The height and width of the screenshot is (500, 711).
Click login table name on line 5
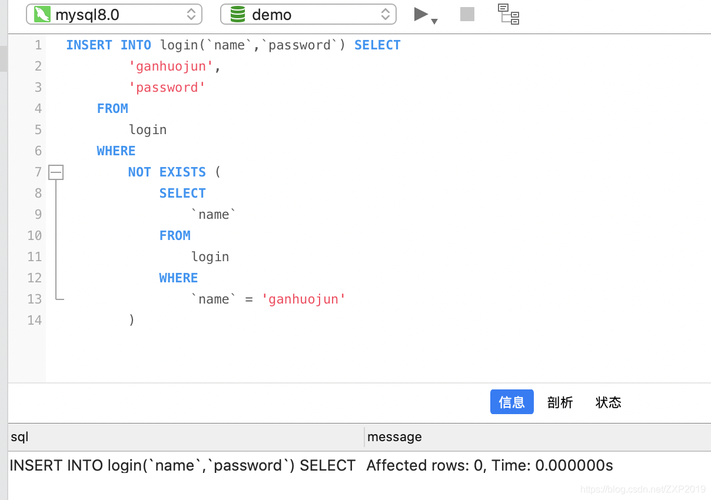coord(148,130)
